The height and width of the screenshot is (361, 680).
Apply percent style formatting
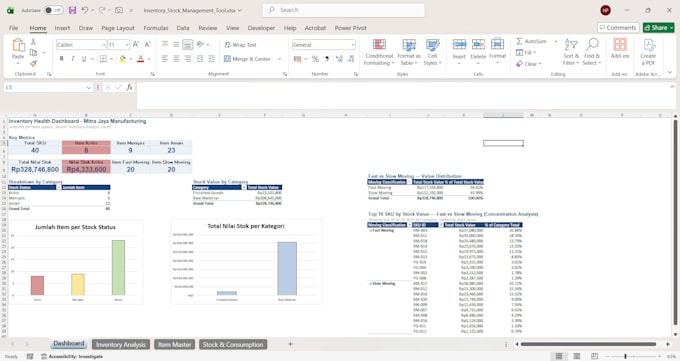[315, 59]
